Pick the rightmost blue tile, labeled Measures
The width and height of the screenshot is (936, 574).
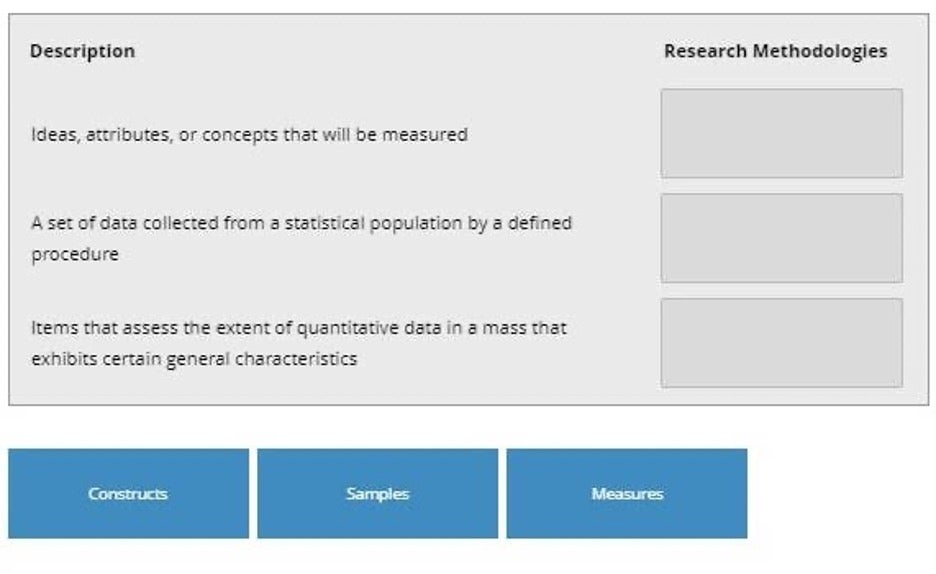[x=627, y=493]
